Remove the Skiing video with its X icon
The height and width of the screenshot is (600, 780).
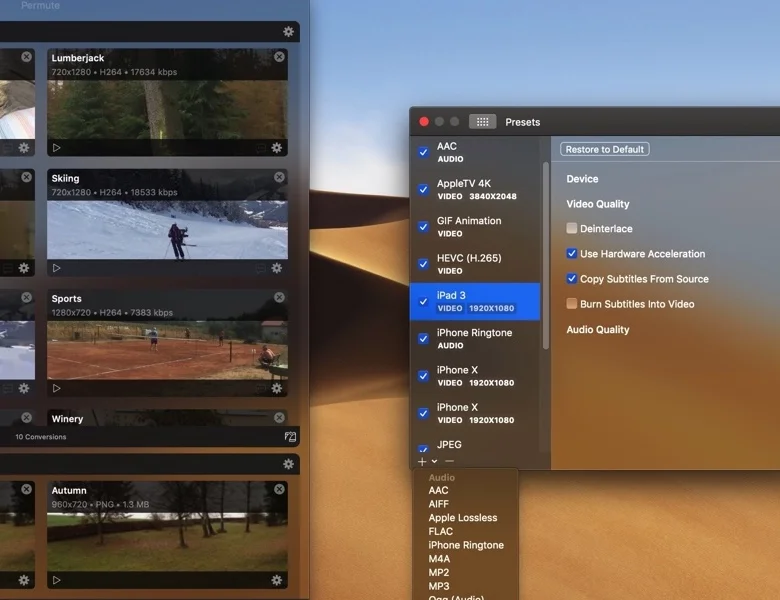[280, 177]
